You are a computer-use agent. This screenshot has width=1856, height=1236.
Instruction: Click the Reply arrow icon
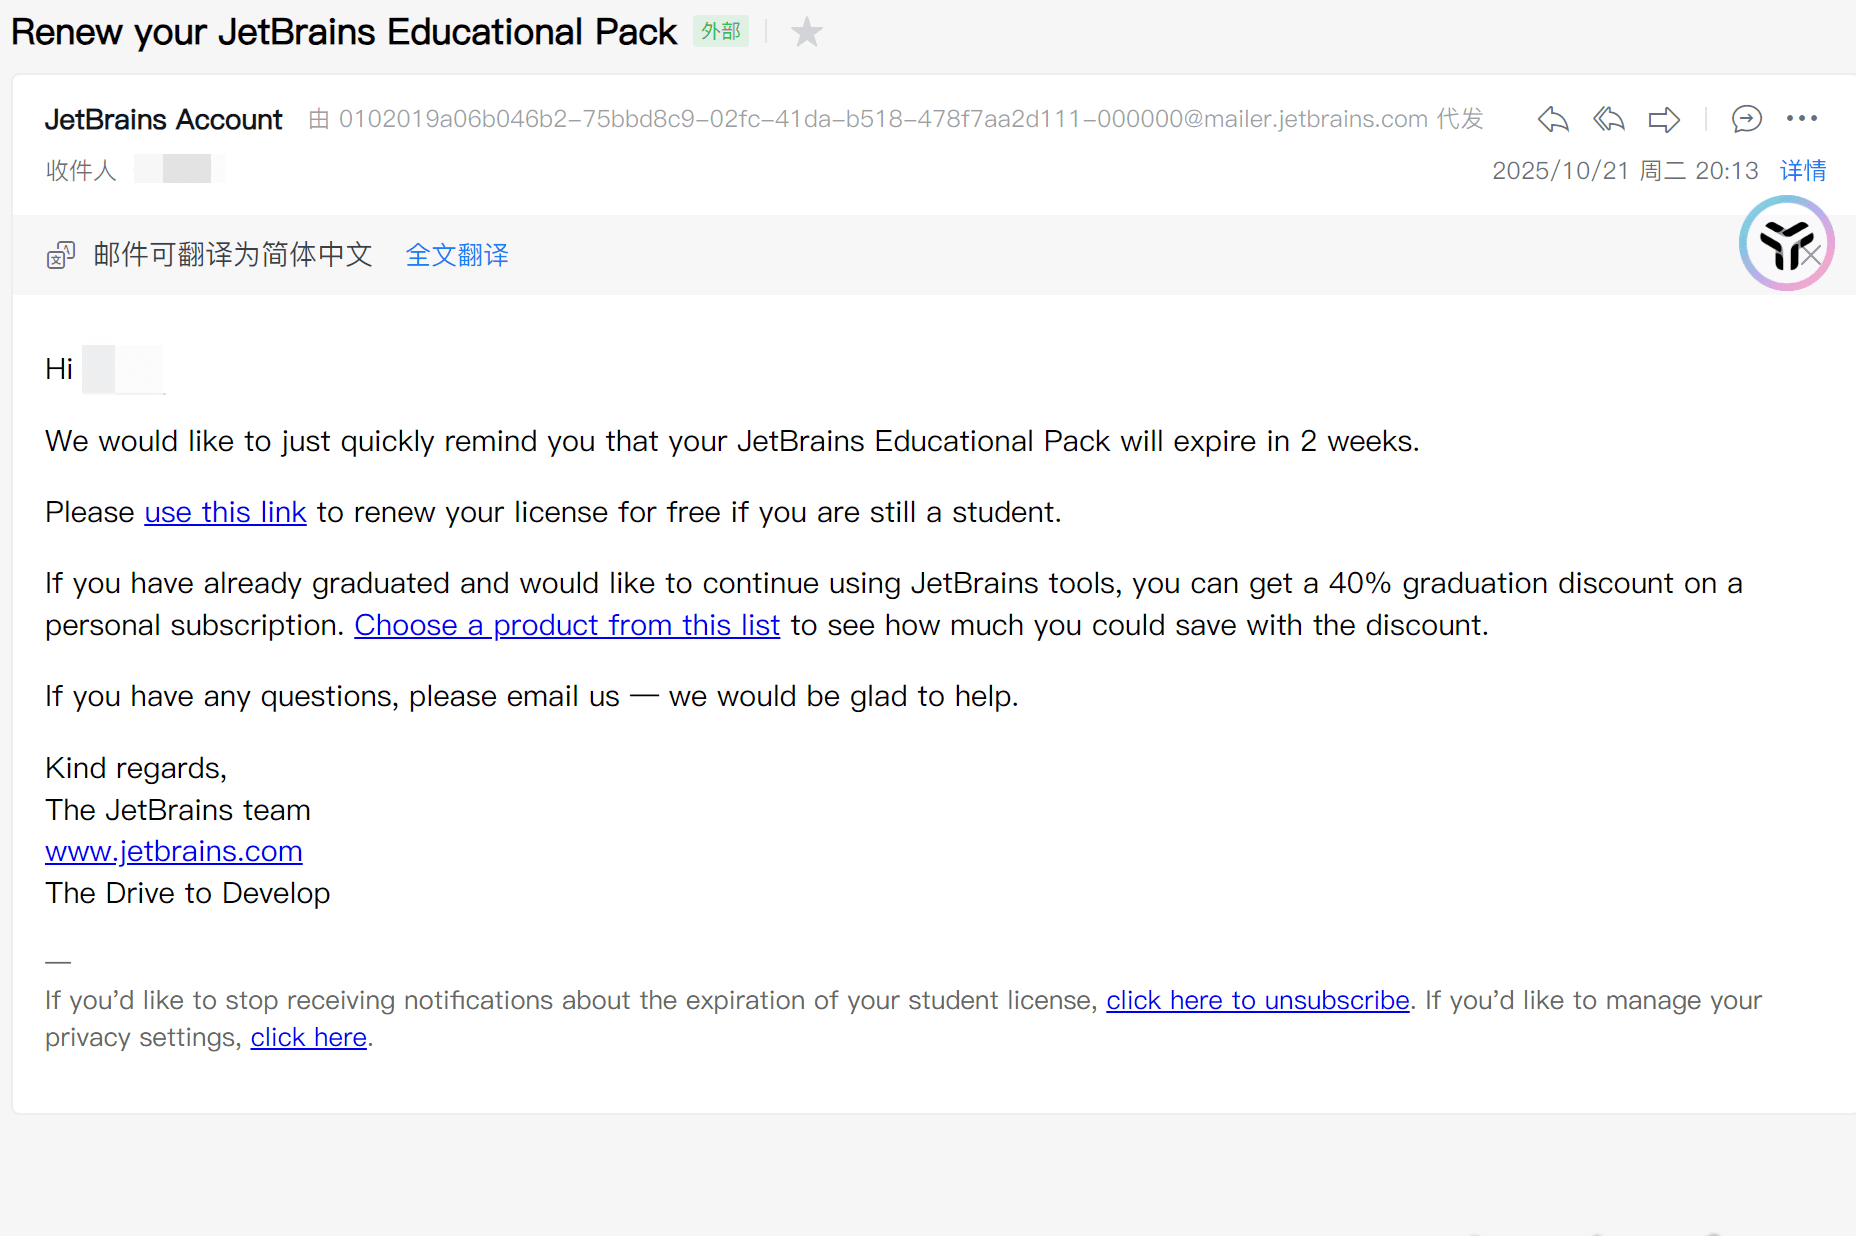1552,120
